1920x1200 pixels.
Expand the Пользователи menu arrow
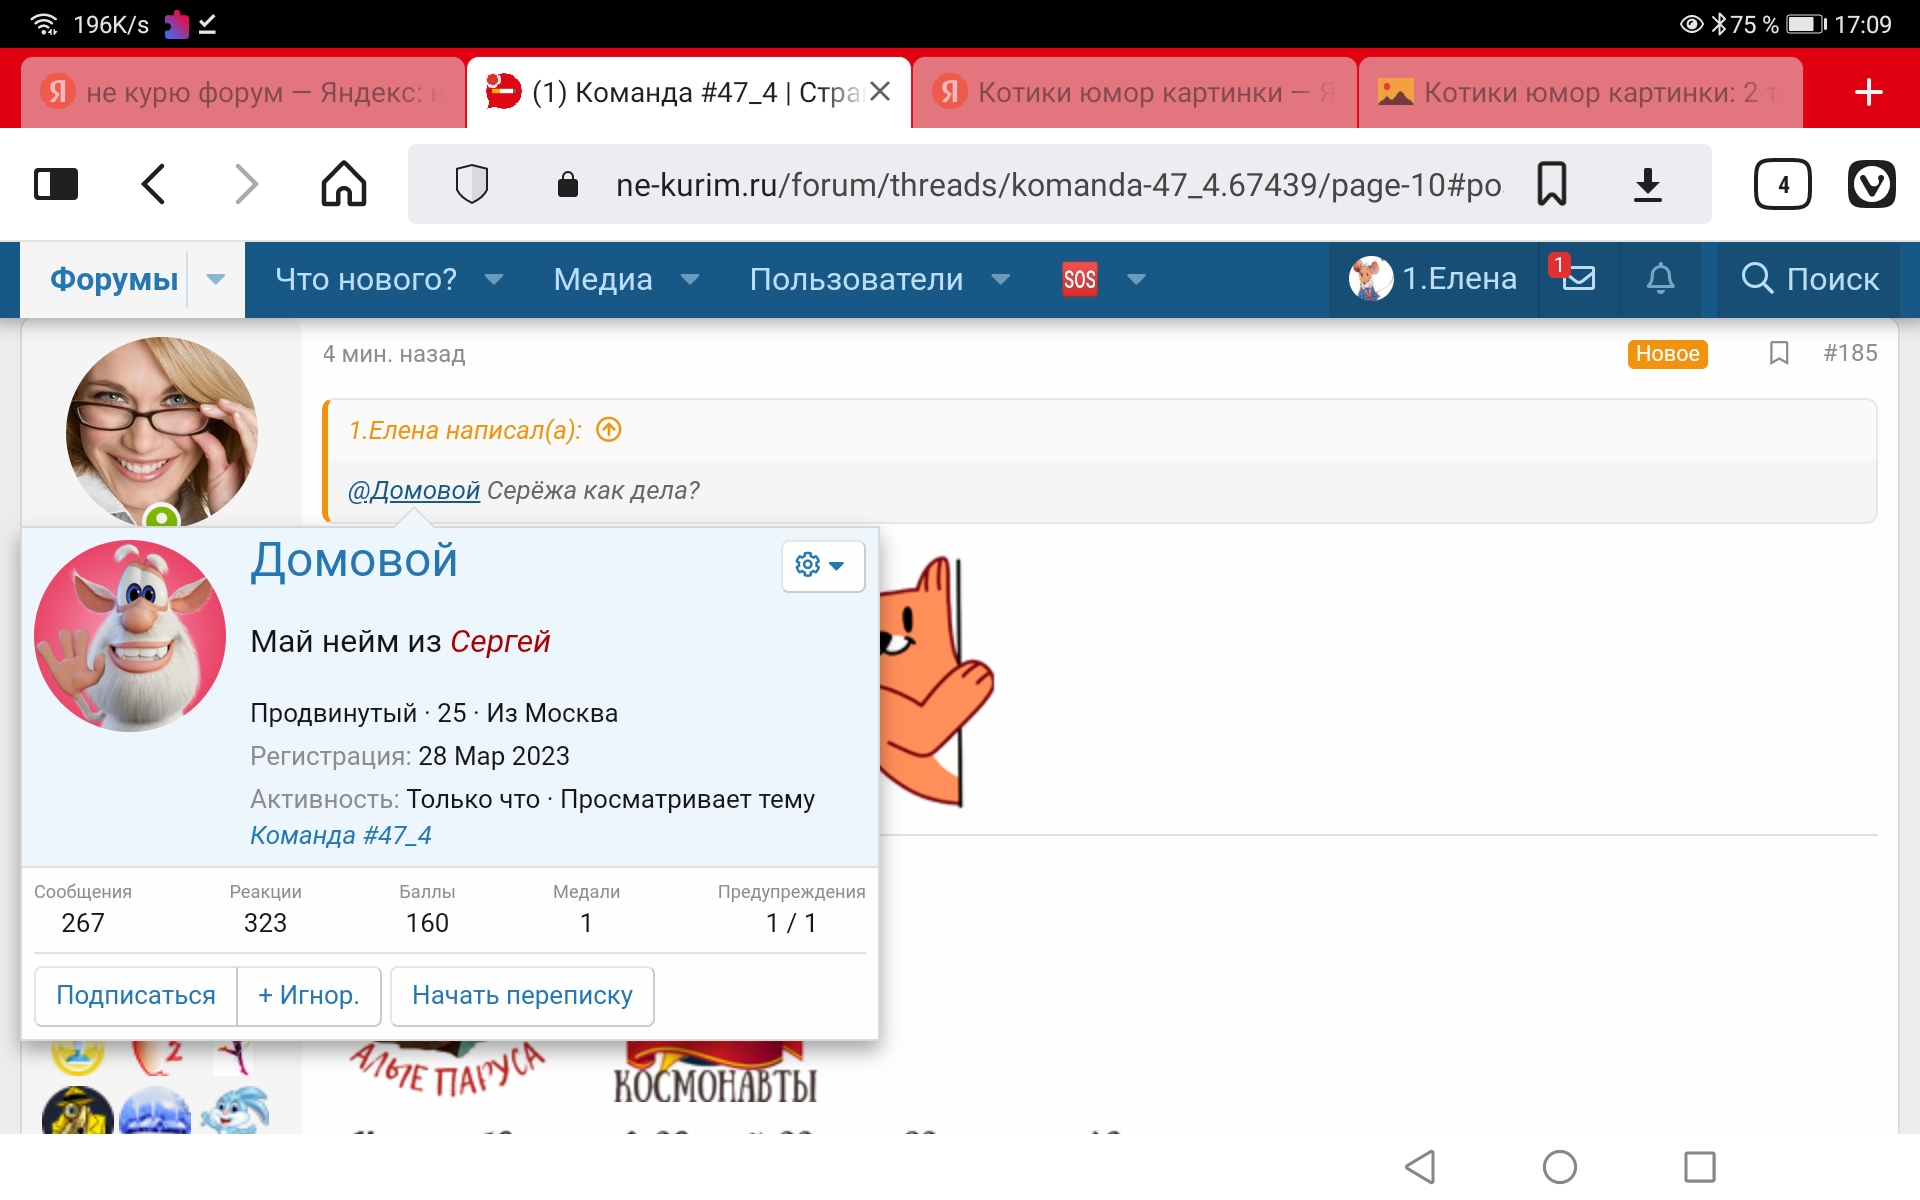coord(1000,279)
